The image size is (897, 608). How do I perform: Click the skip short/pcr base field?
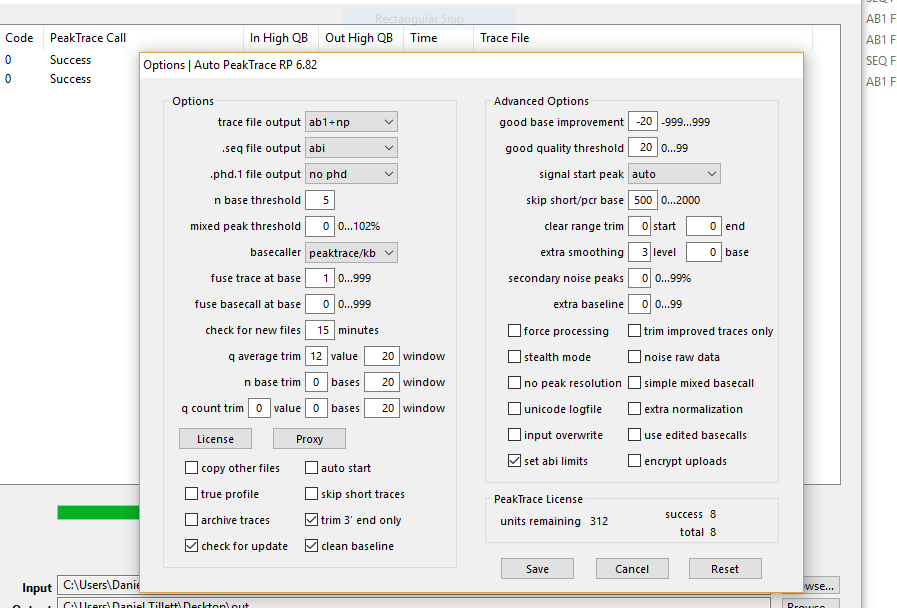643,200
